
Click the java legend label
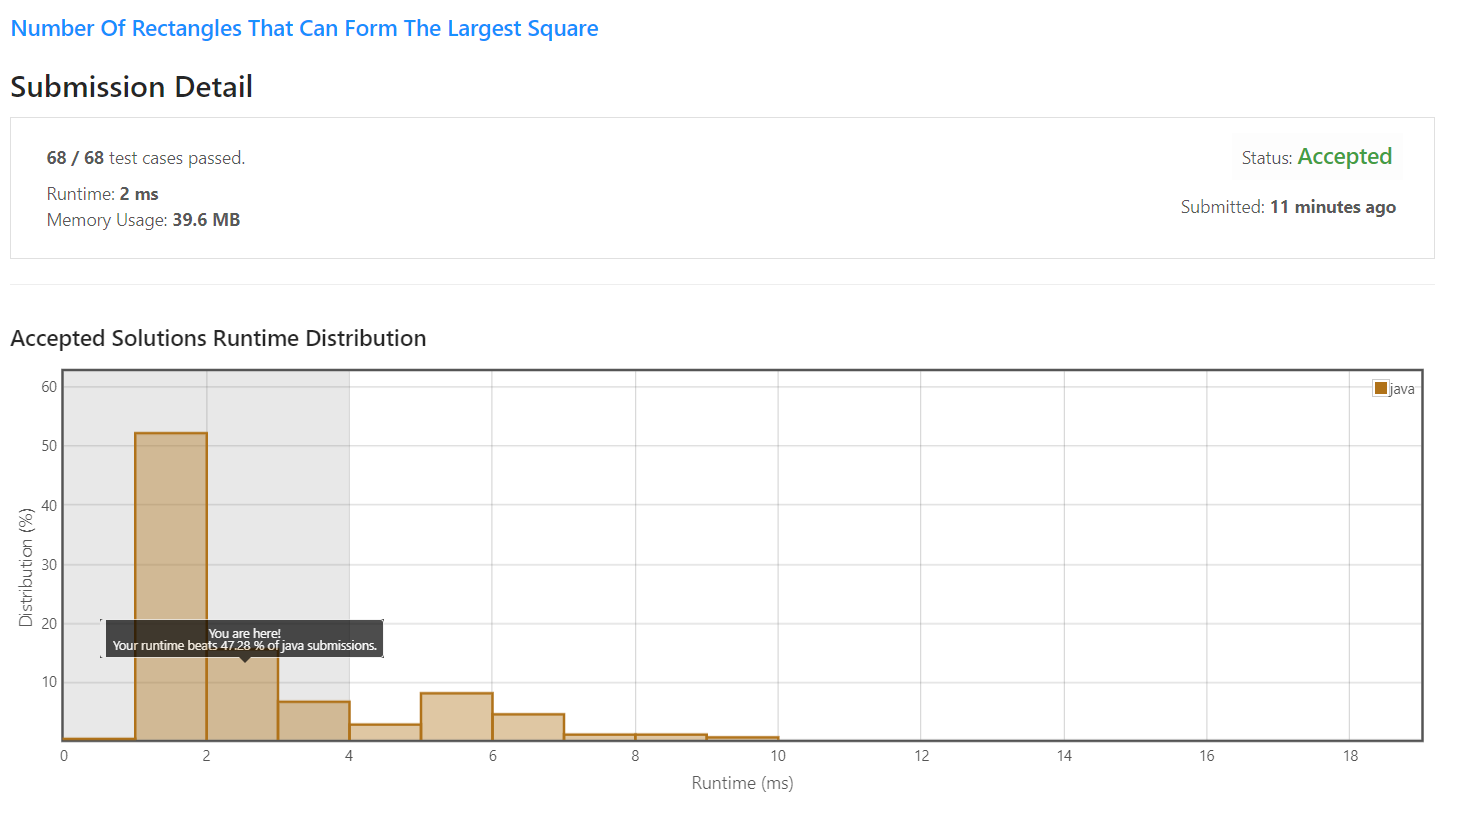(x=1402, y=389)
